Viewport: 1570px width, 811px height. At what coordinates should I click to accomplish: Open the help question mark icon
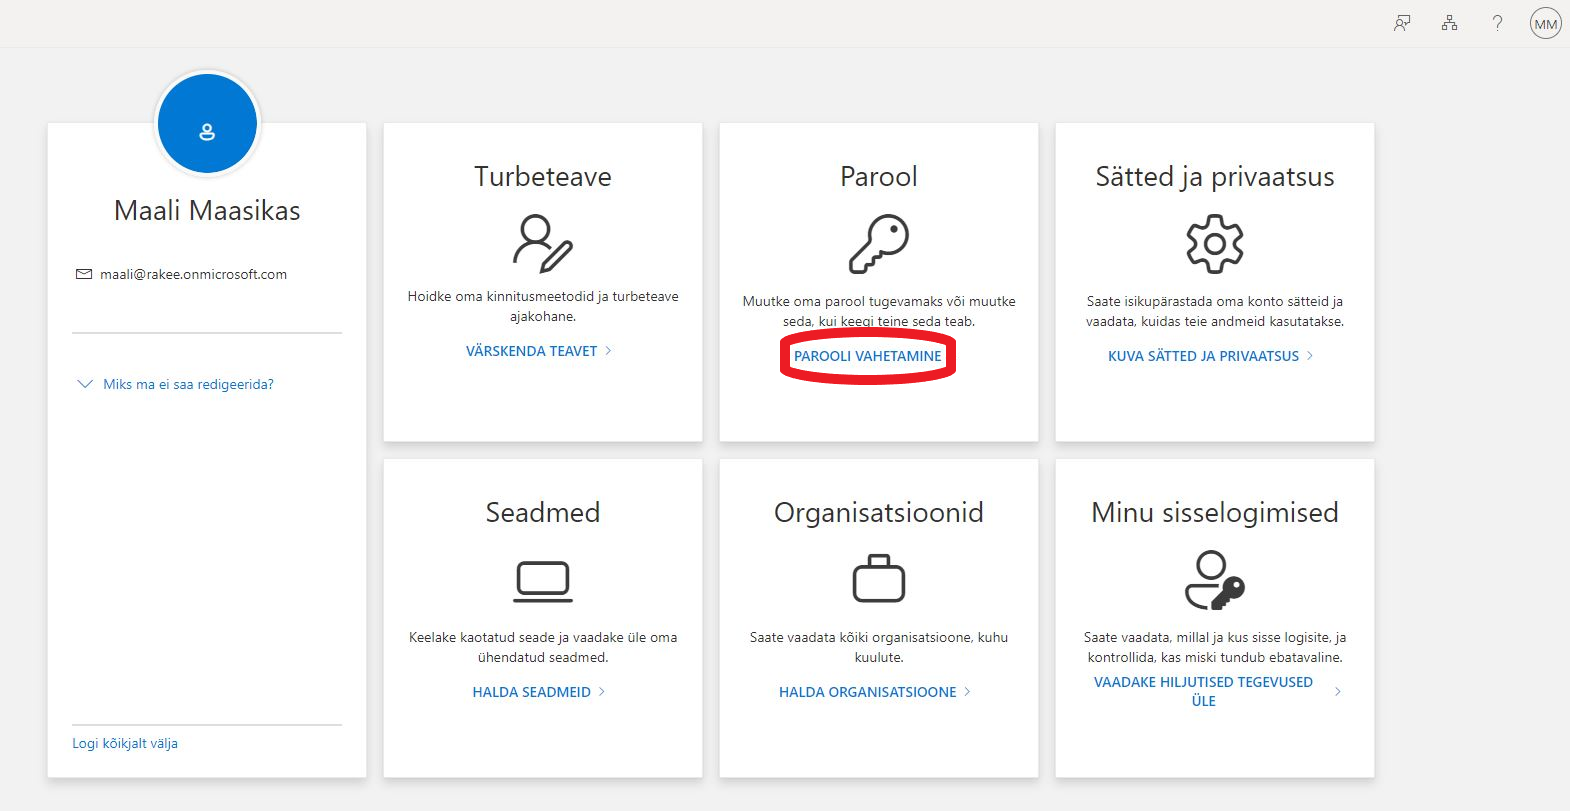point(1497,23)
